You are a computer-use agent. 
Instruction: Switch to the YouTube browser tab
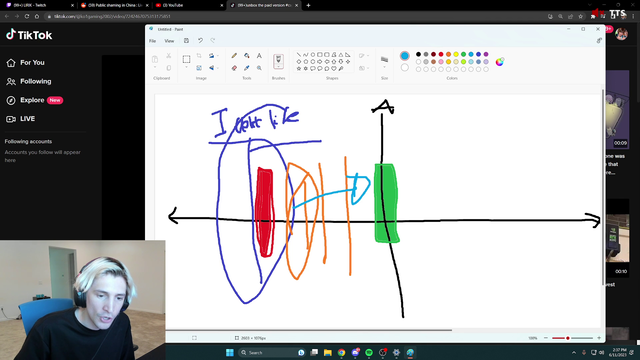[x=189, y=5]
